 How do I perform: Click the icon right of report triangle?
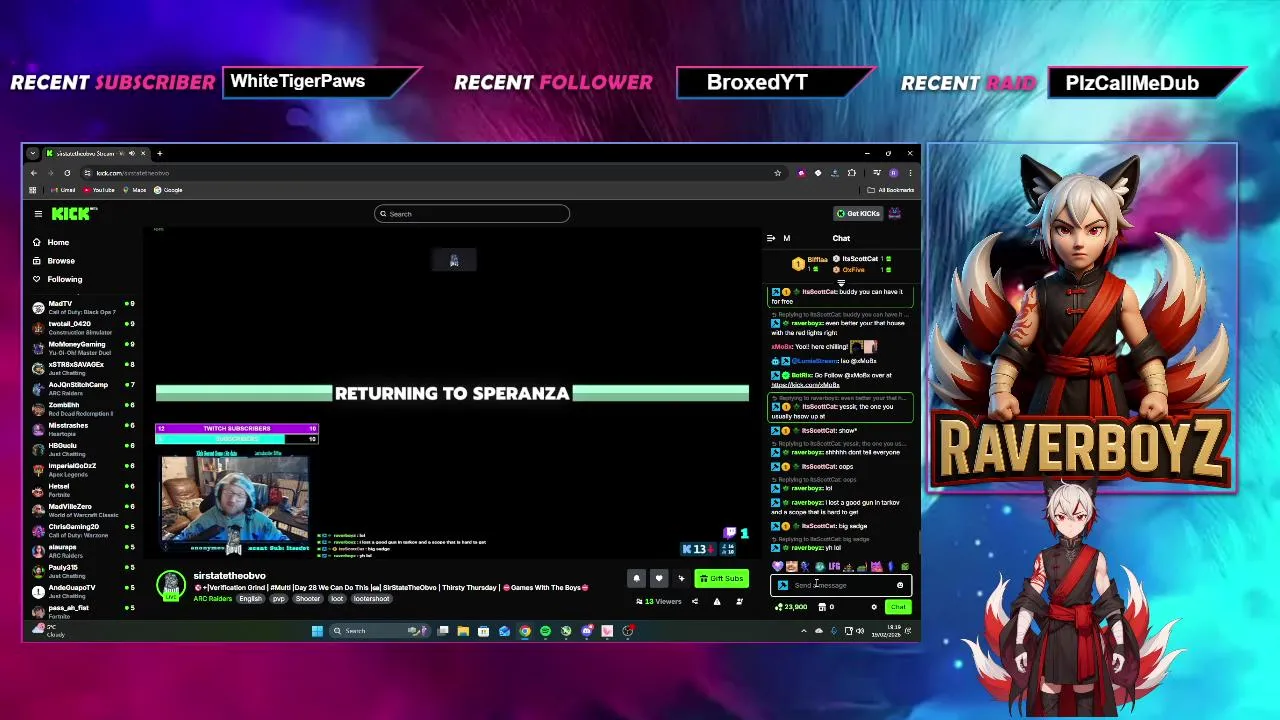(739, 601)
